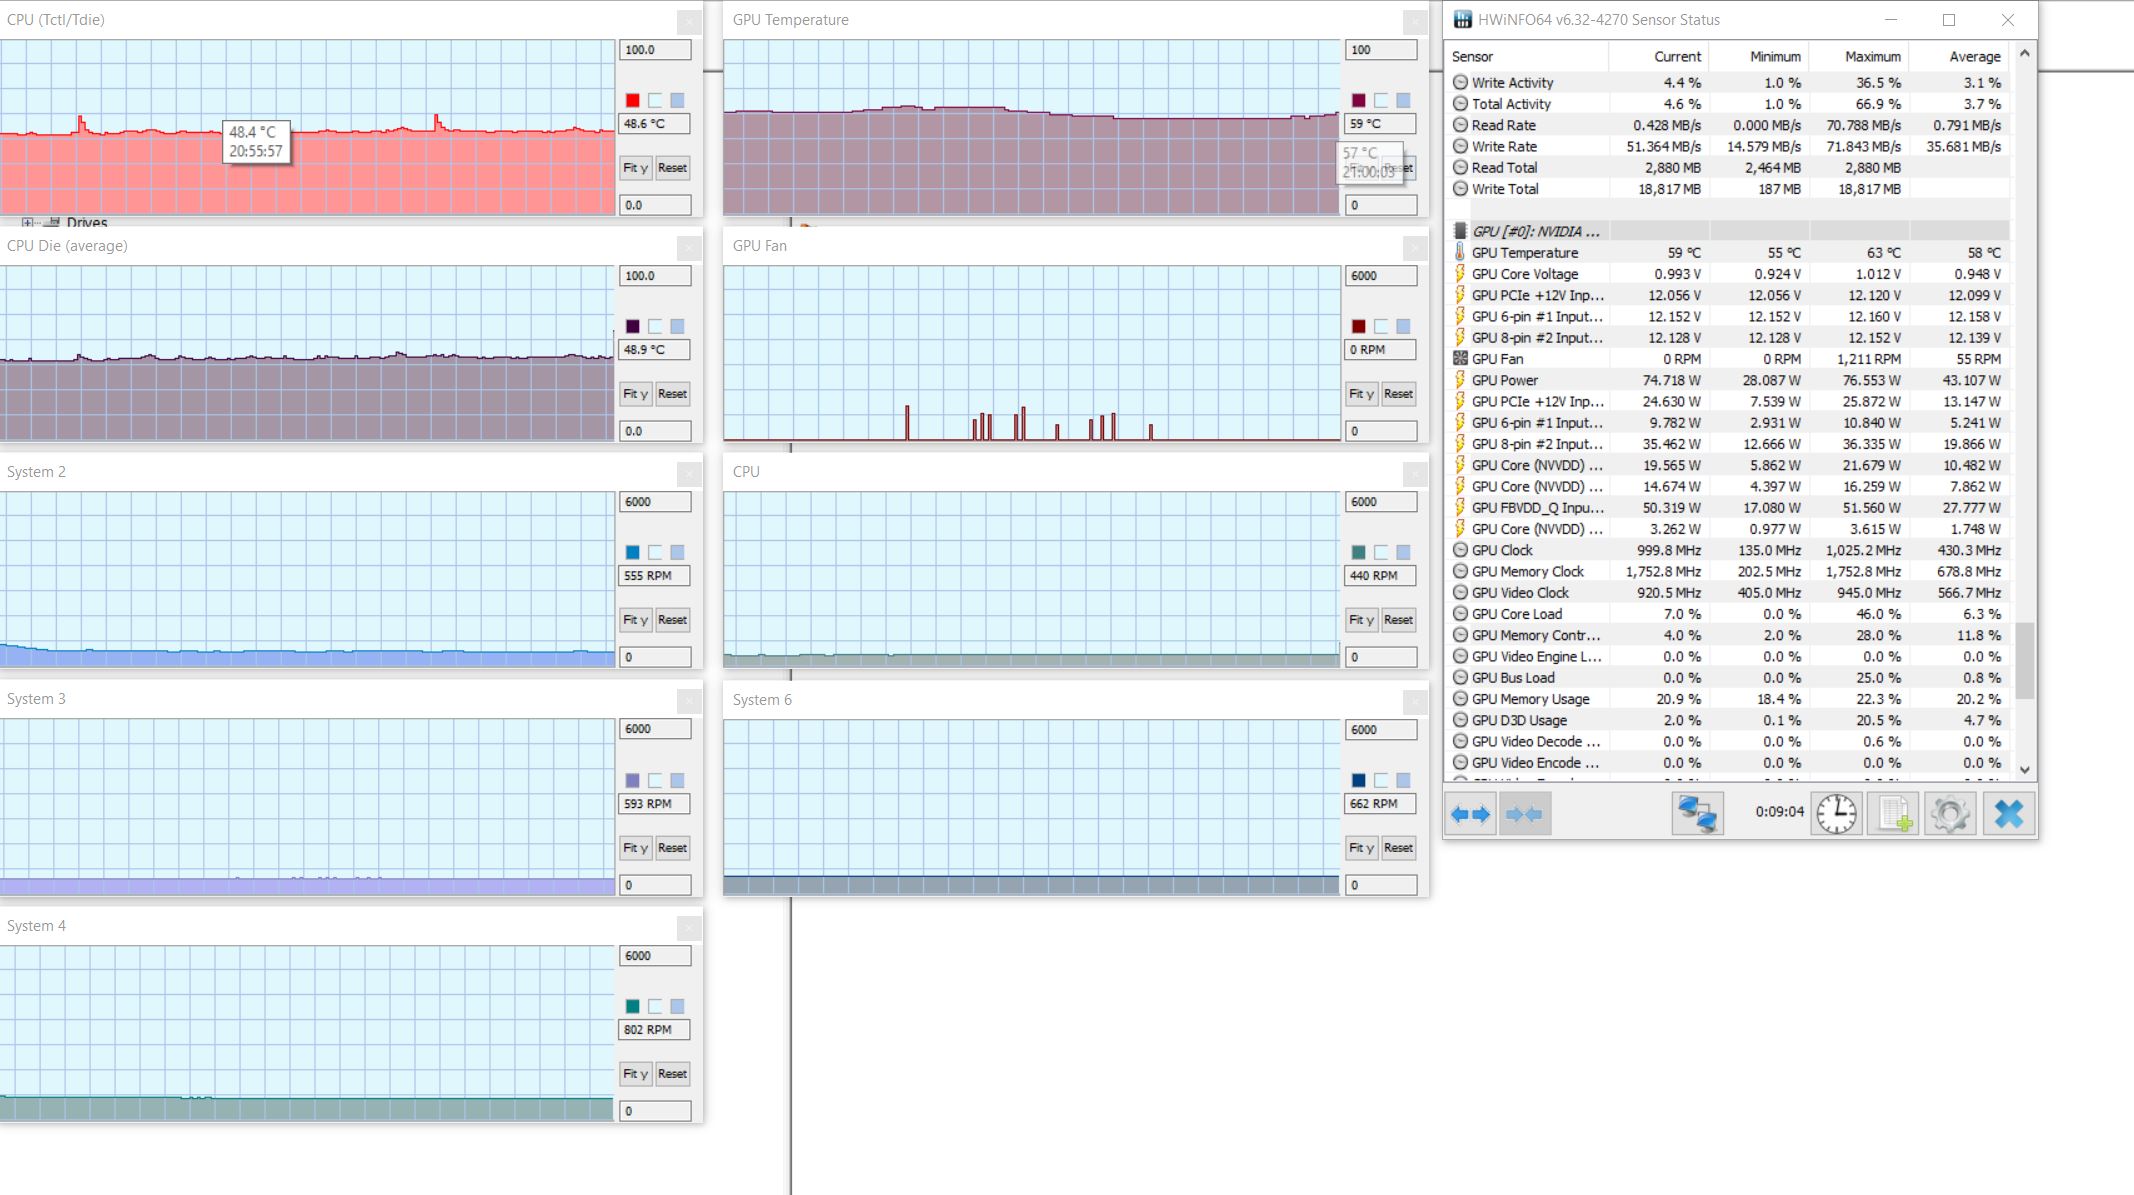Close the System 4 graph window

tap(689, 928)
